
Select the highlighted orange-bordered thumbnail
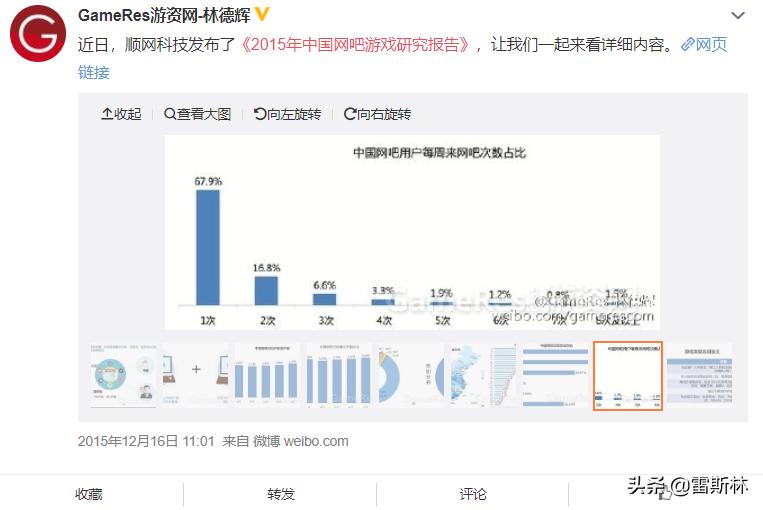click(628, 376)
